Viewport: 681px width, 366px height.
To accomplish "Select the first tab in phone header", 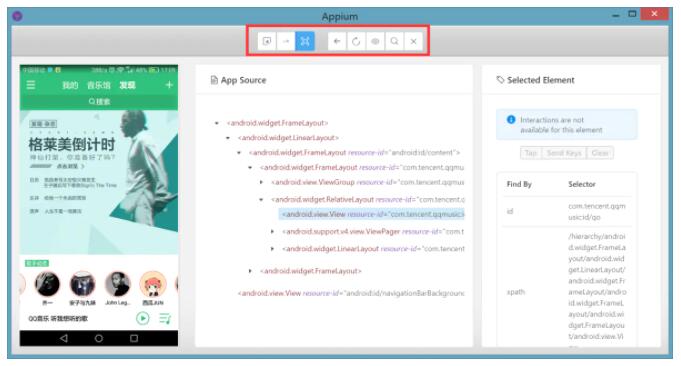I will click(70, 85).
